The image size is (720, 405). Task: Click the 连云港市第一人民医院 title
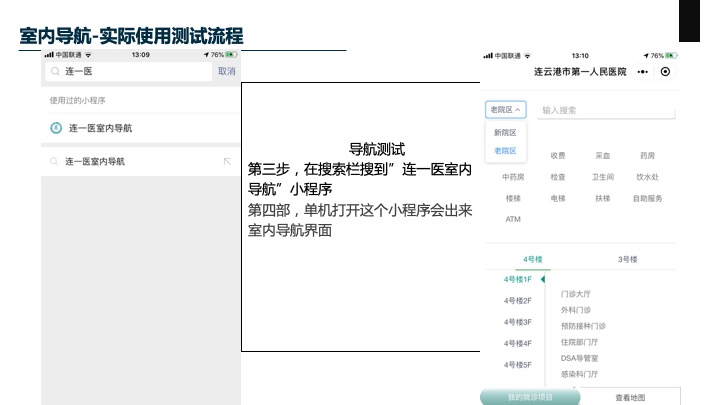tap(580, 72)
